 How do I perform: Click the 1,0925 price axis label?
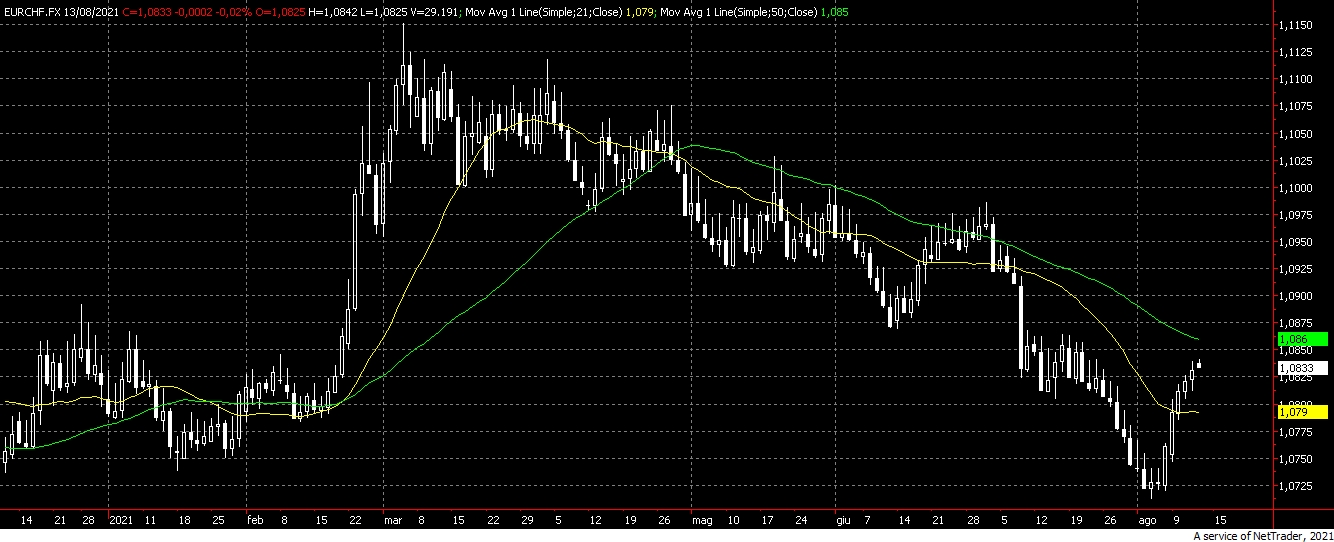1297,270
